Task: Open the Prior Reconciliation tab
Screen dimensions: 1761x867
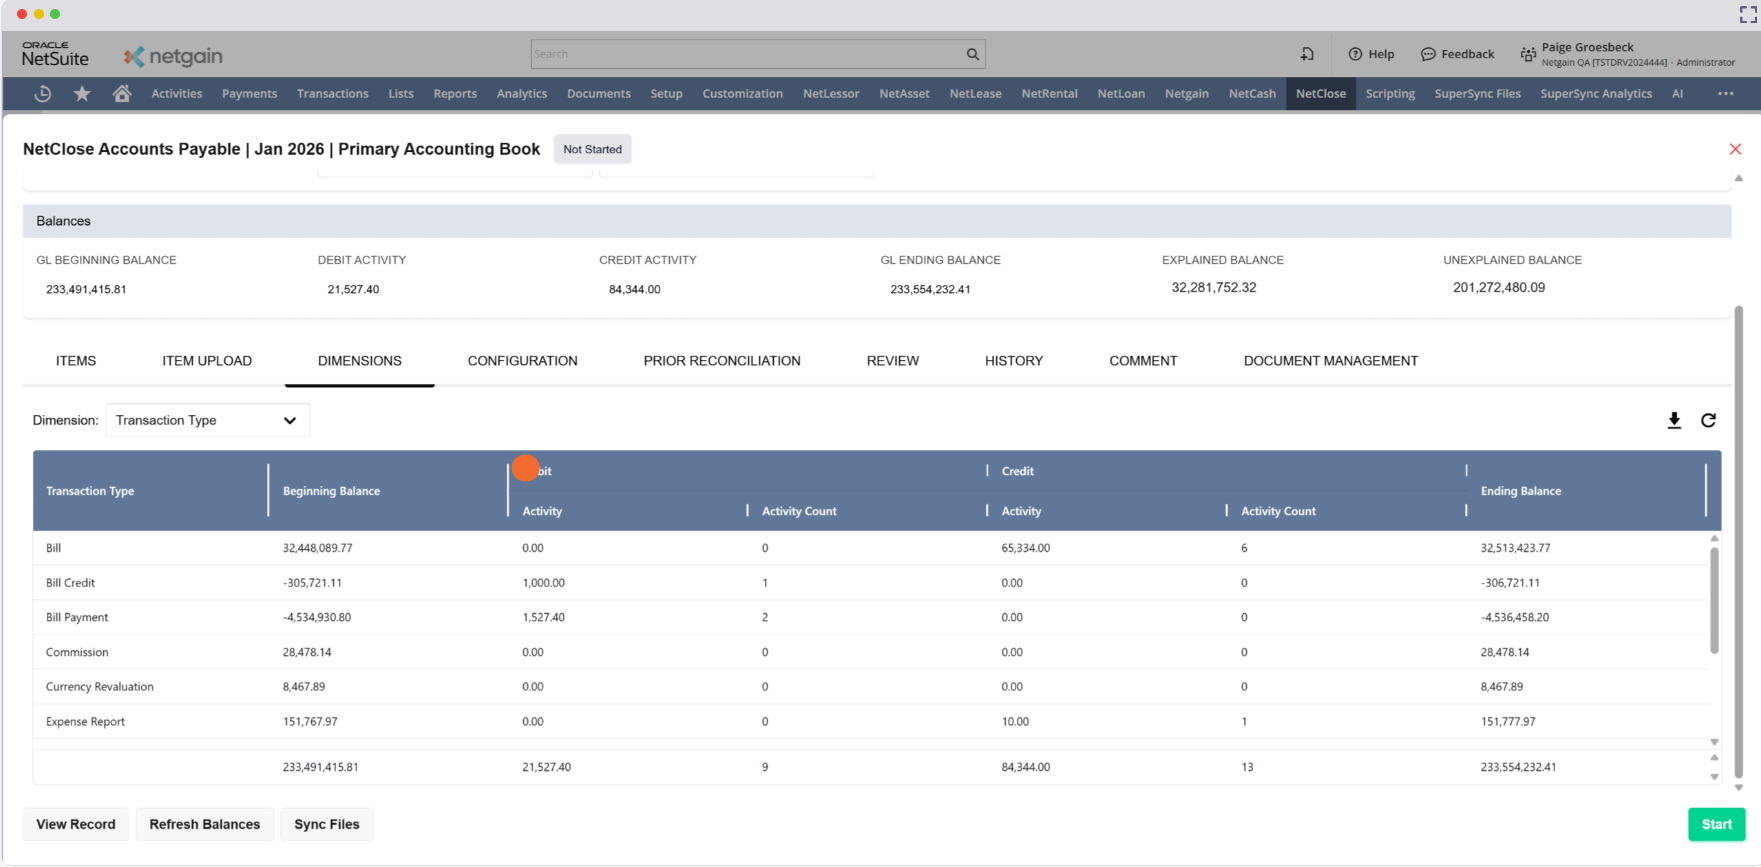Action: 721,361
